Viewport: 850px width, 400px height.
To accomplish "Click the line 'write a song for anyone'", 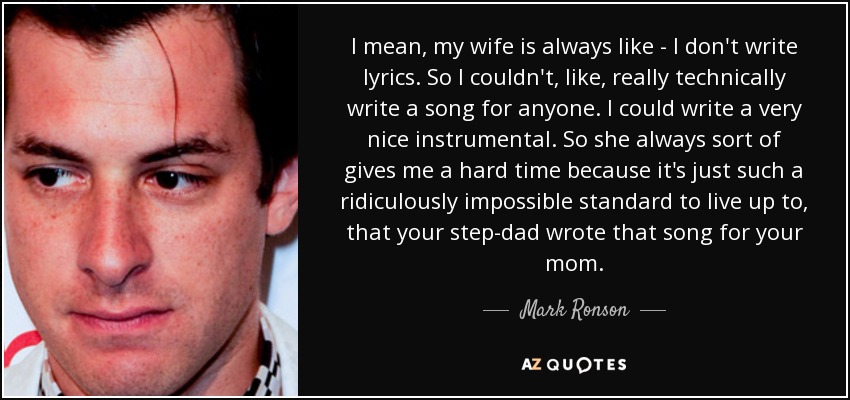I will pos(574,110).
